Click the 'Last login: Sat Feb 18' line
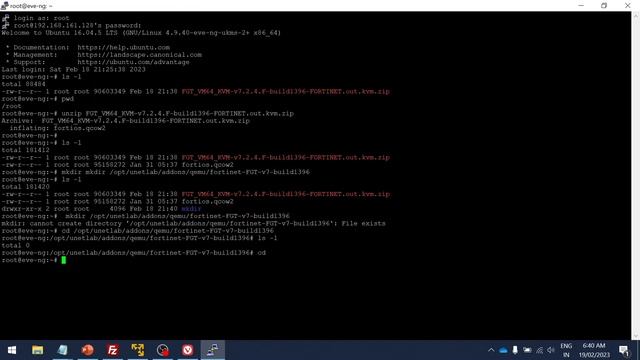The image size is (640, 360). 73,69
